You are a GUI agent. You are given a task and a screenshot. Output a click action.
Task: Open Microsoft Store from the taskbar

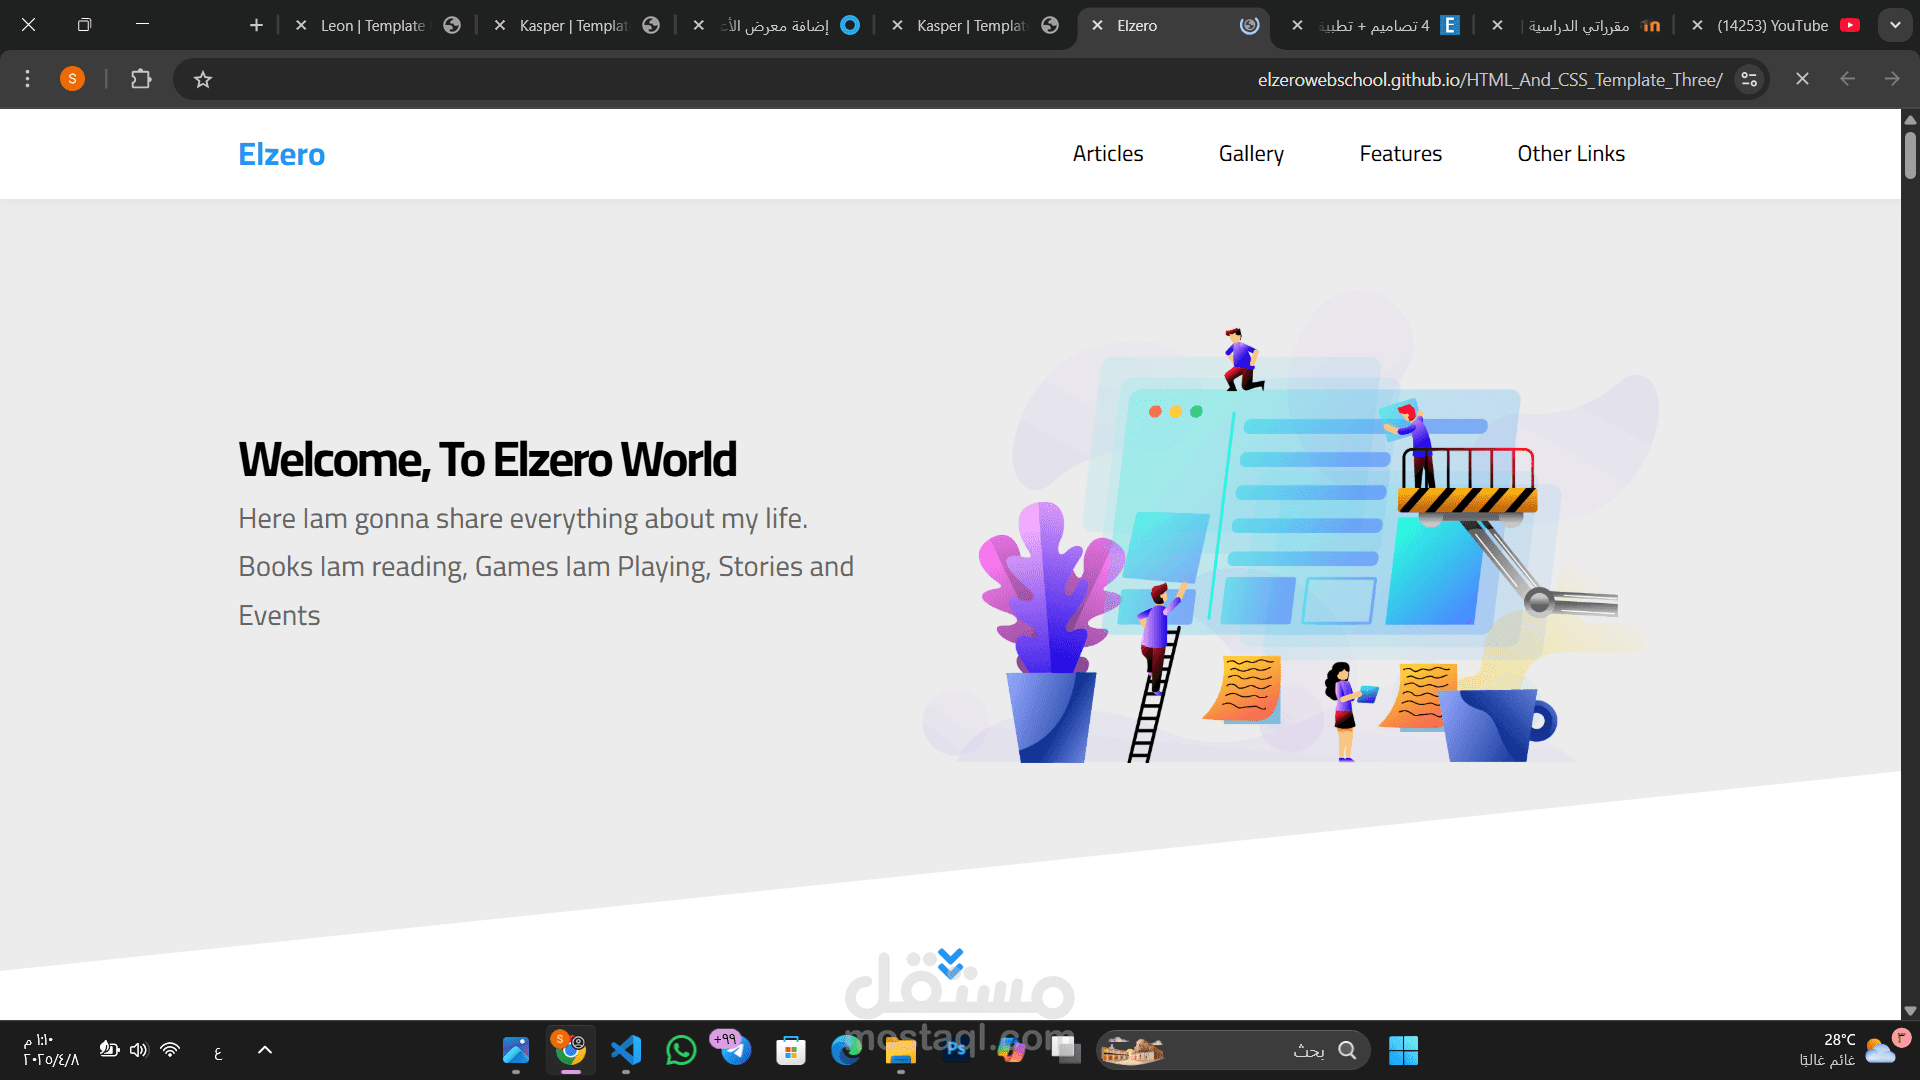[x=791, y=1050]
